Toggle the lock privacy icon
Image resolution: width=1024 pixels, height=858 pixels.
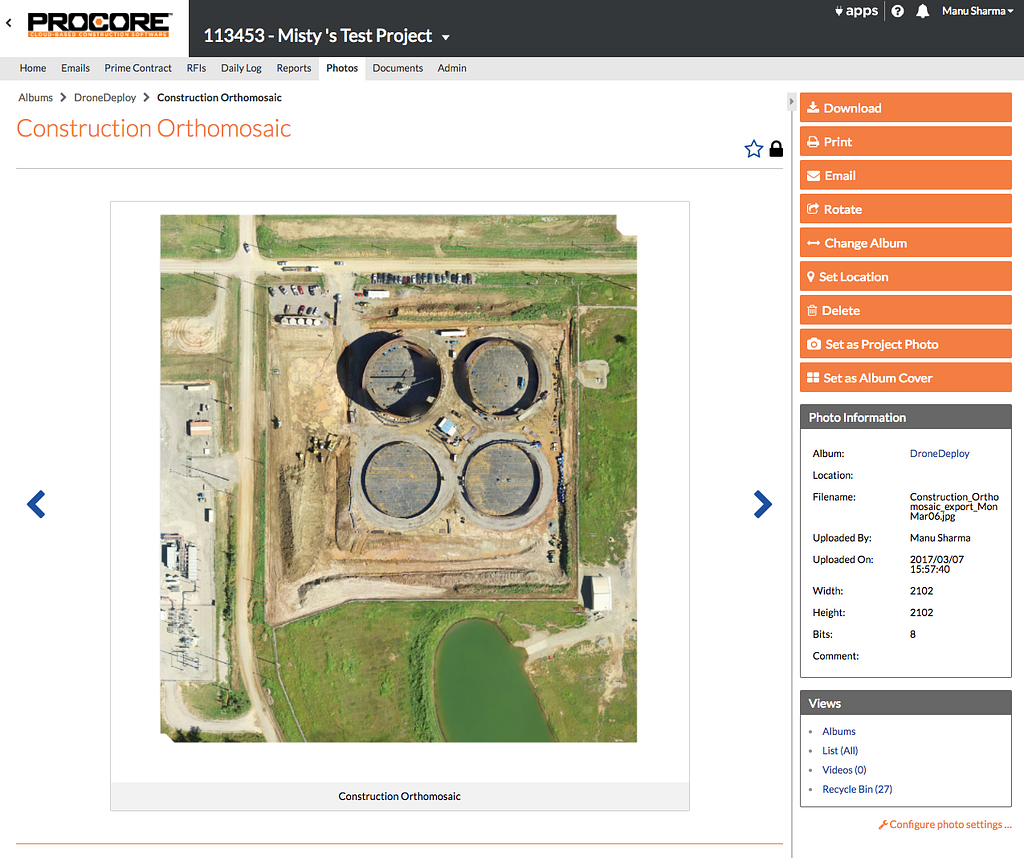coord(776,149)
